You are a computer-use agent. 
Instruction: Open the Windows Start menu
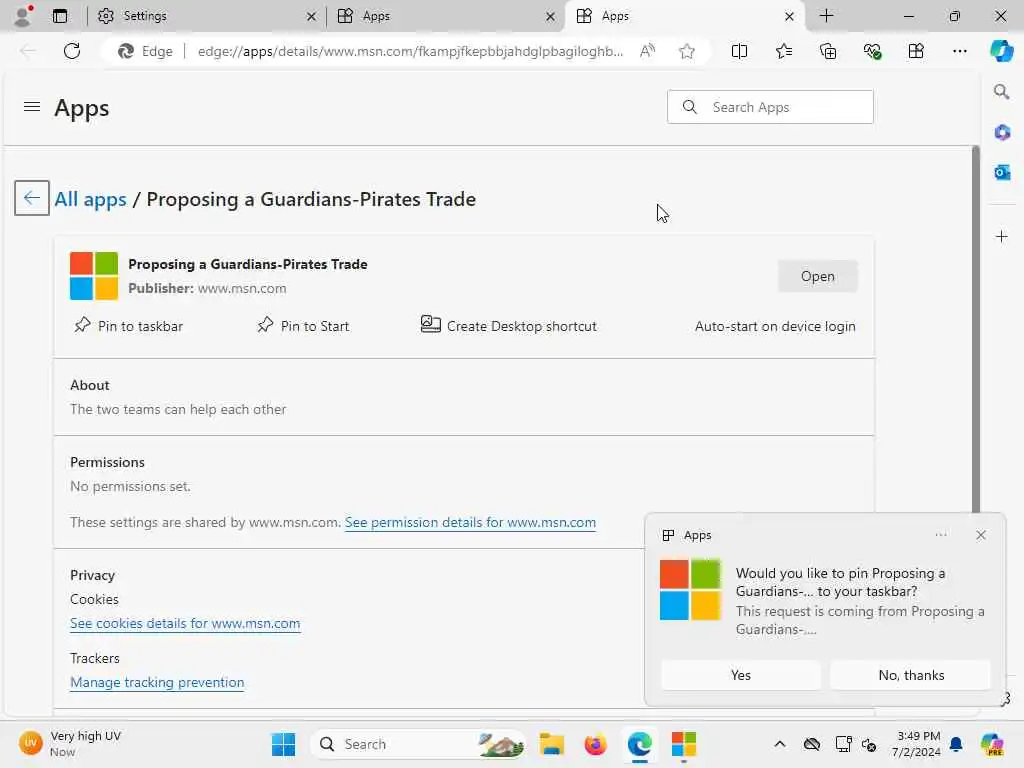tap(283, 744)
